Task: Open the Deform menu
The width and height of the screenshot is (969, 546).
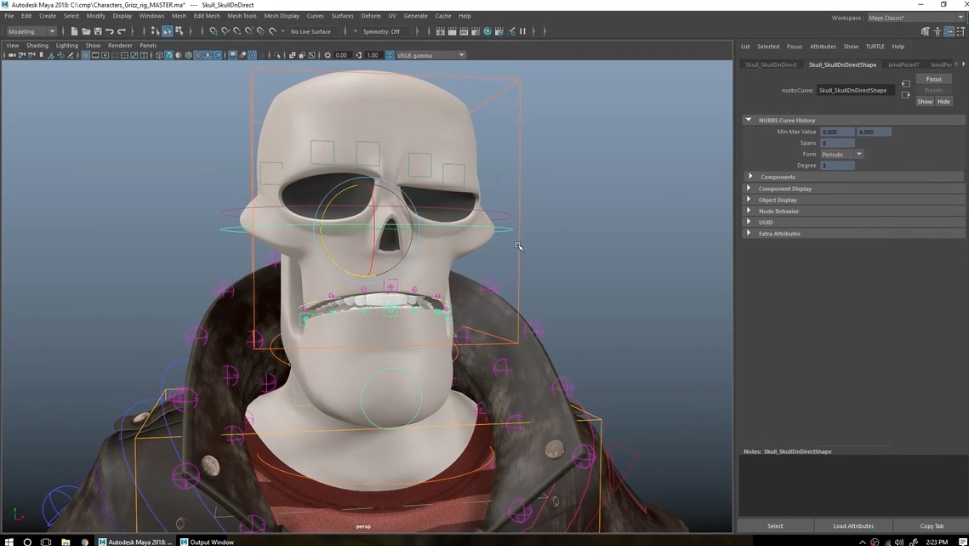Action: (x=371, y=16)
